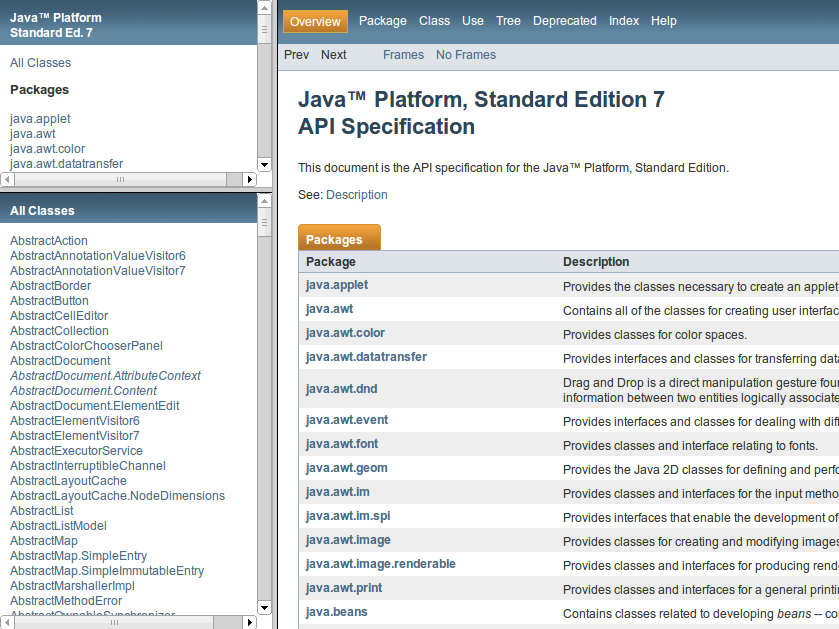Click the All Classes frame vertical scrollbar thumb
Image resolution: width=839 pixels, height=629 pixels.
pos(264,221)
